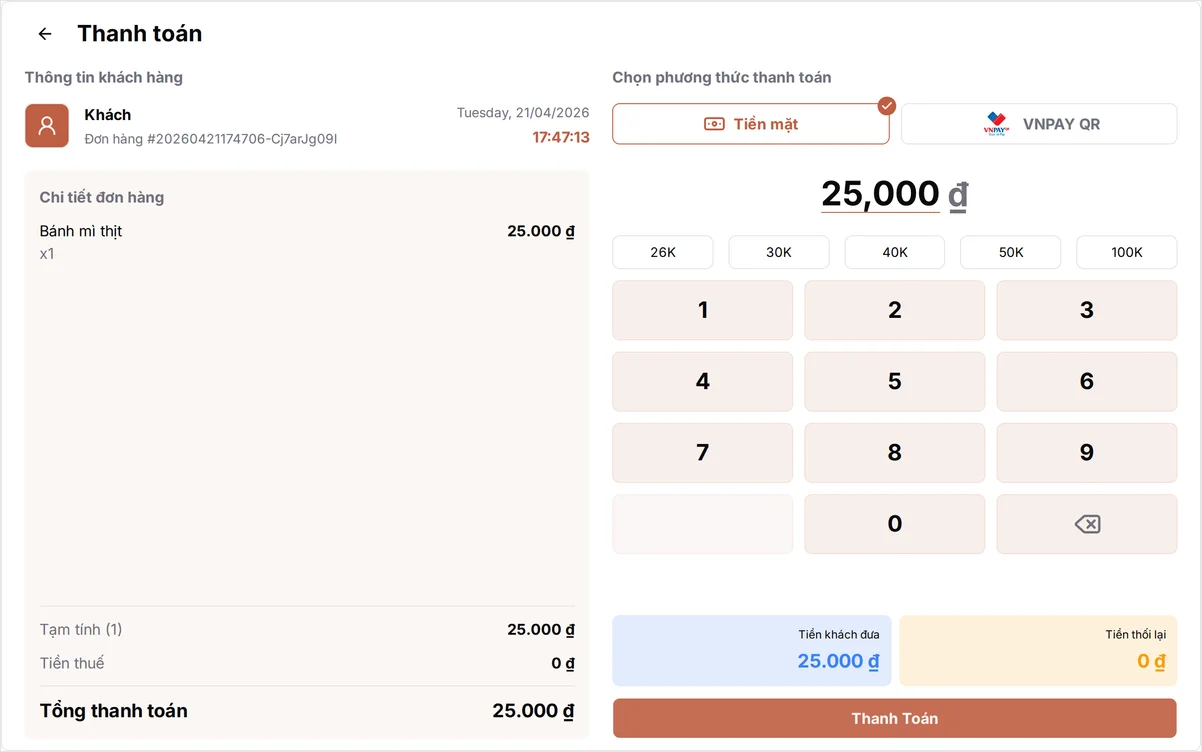Click the VNPAY logo icon
The width and height of the screenshot is (1202, 752).
(997, 124)
